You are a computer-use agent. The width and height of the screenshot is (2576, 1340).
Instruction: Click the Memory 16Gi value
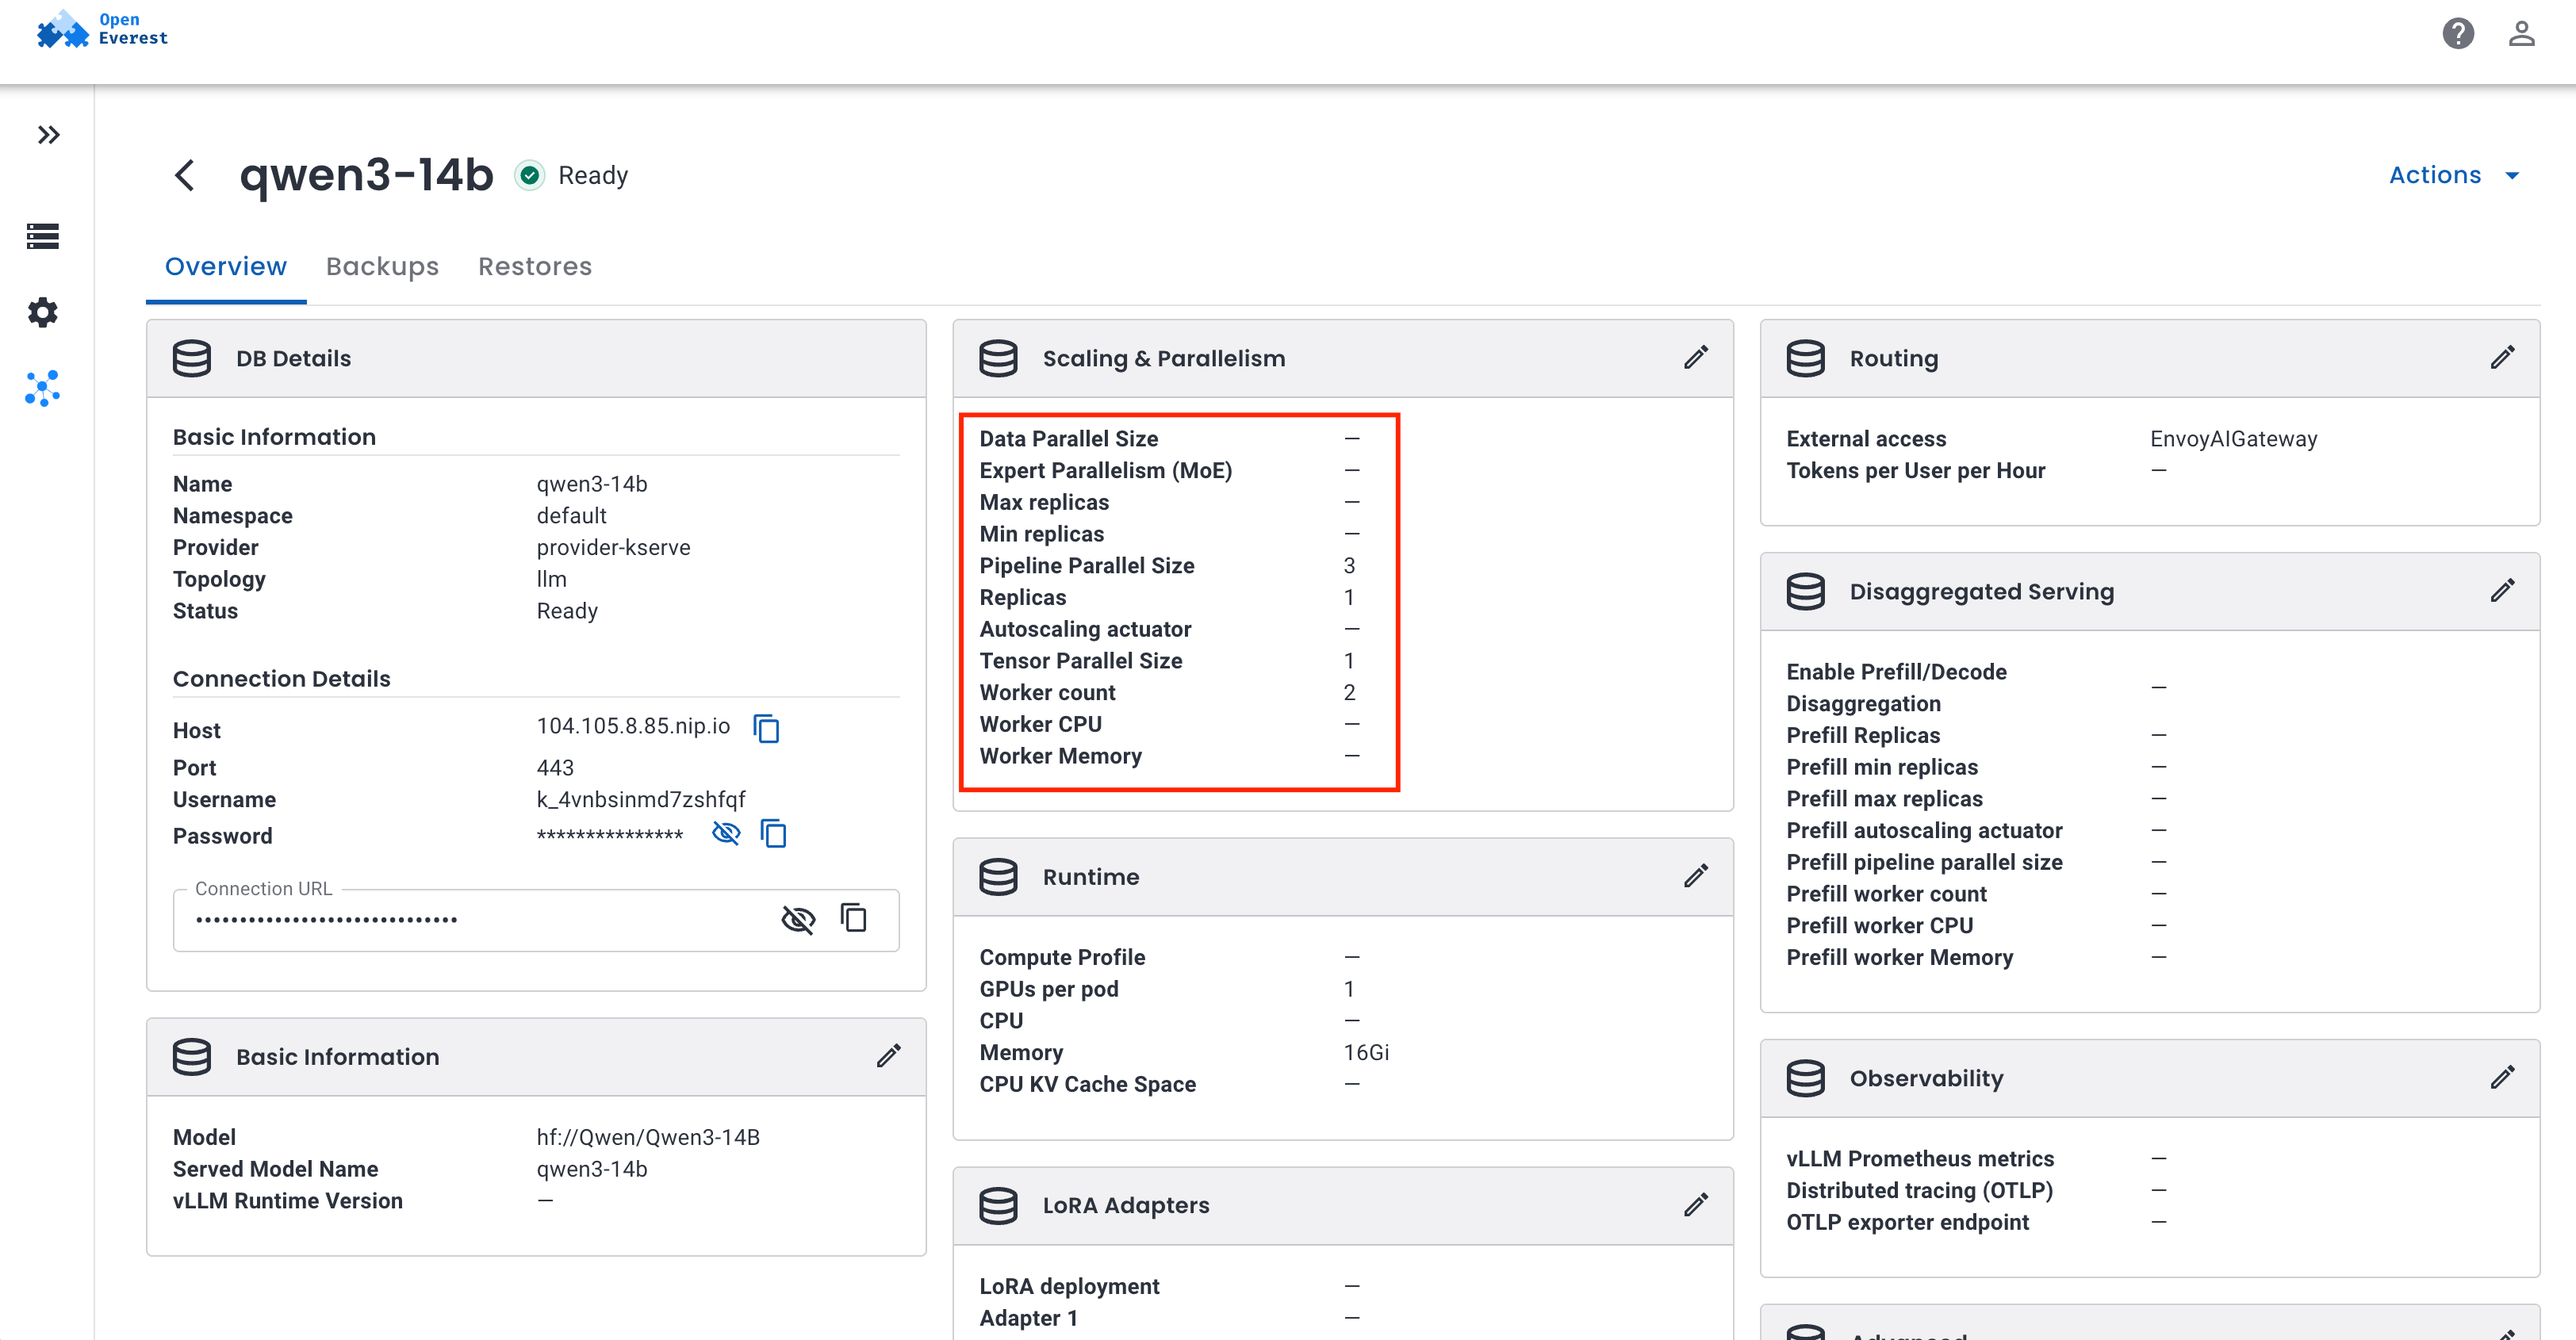click(x=1366, y=1052)
